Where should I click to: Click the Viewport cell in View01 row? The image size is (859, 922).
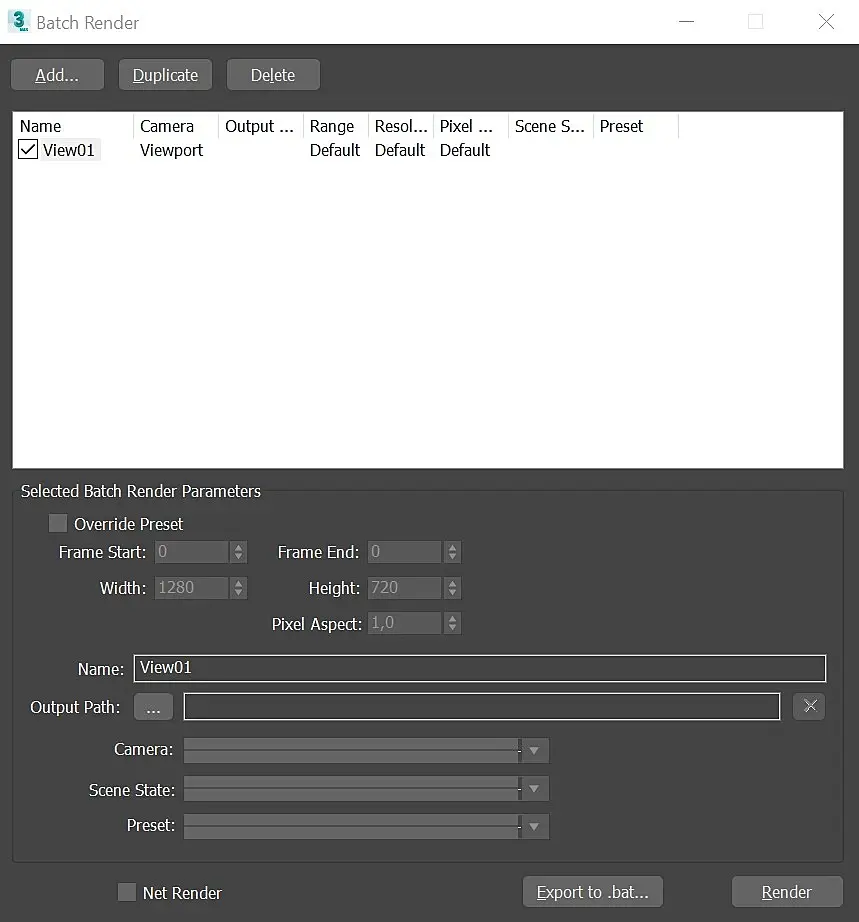[x=171, y=150]
